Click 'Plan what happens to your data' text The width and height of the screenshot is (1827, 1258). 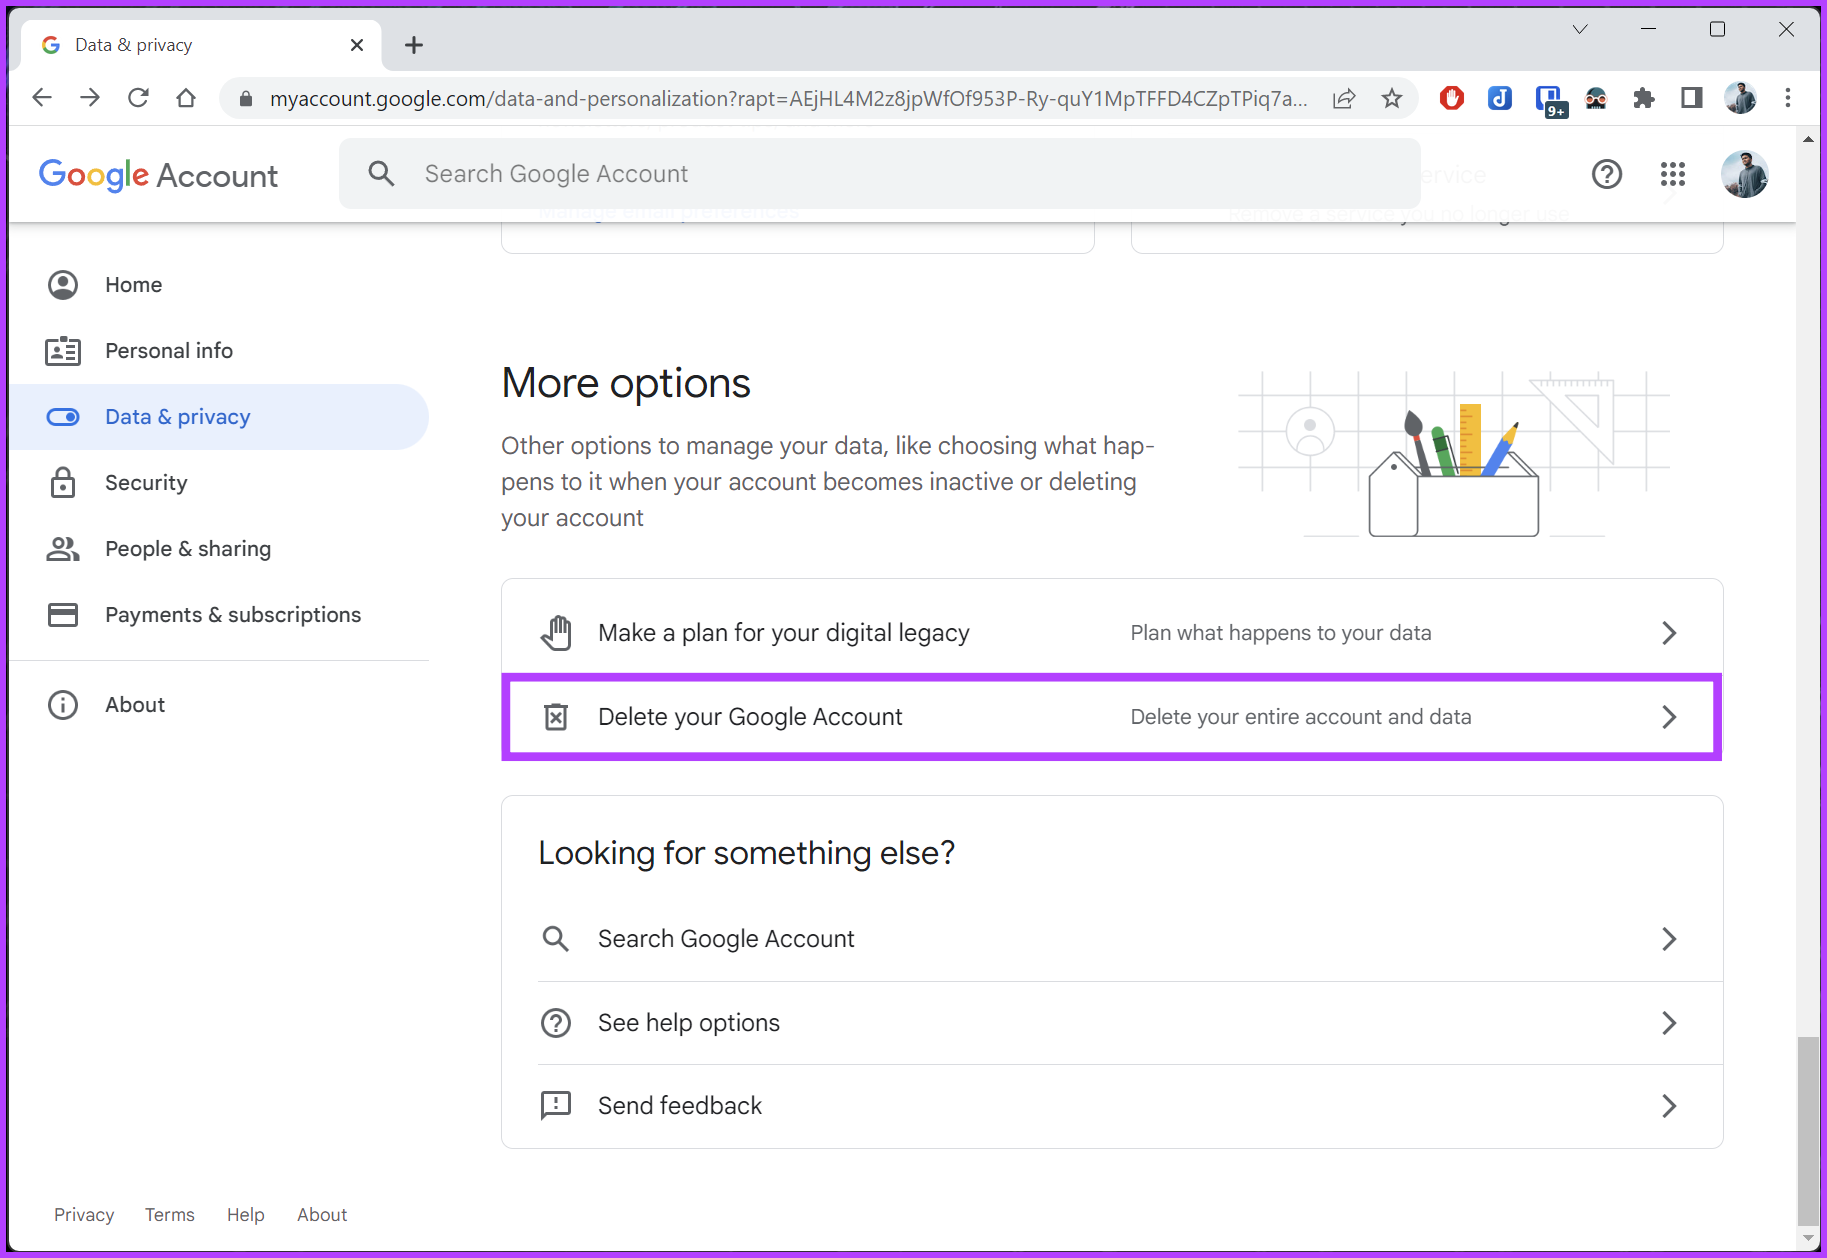pos(1281,633)
